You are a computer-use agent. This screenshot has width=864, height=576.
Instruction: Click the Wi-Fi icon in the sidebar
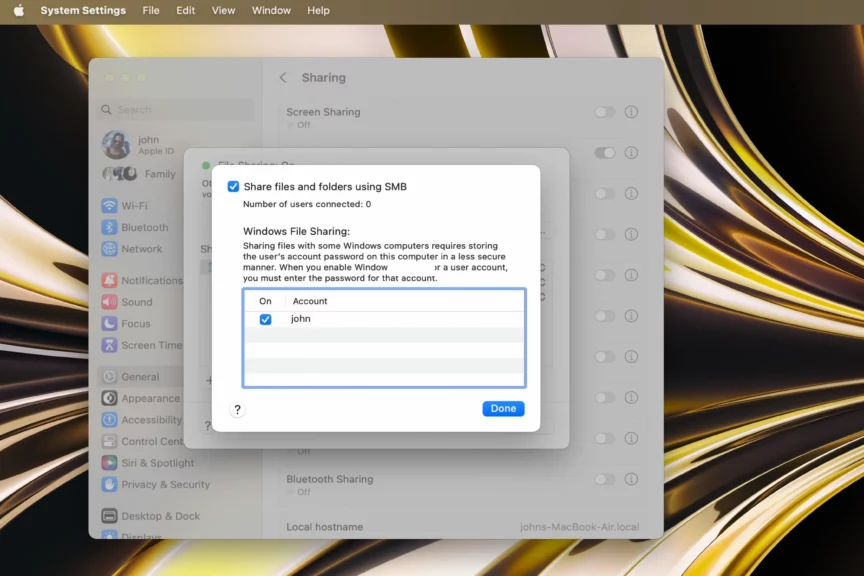109,206
